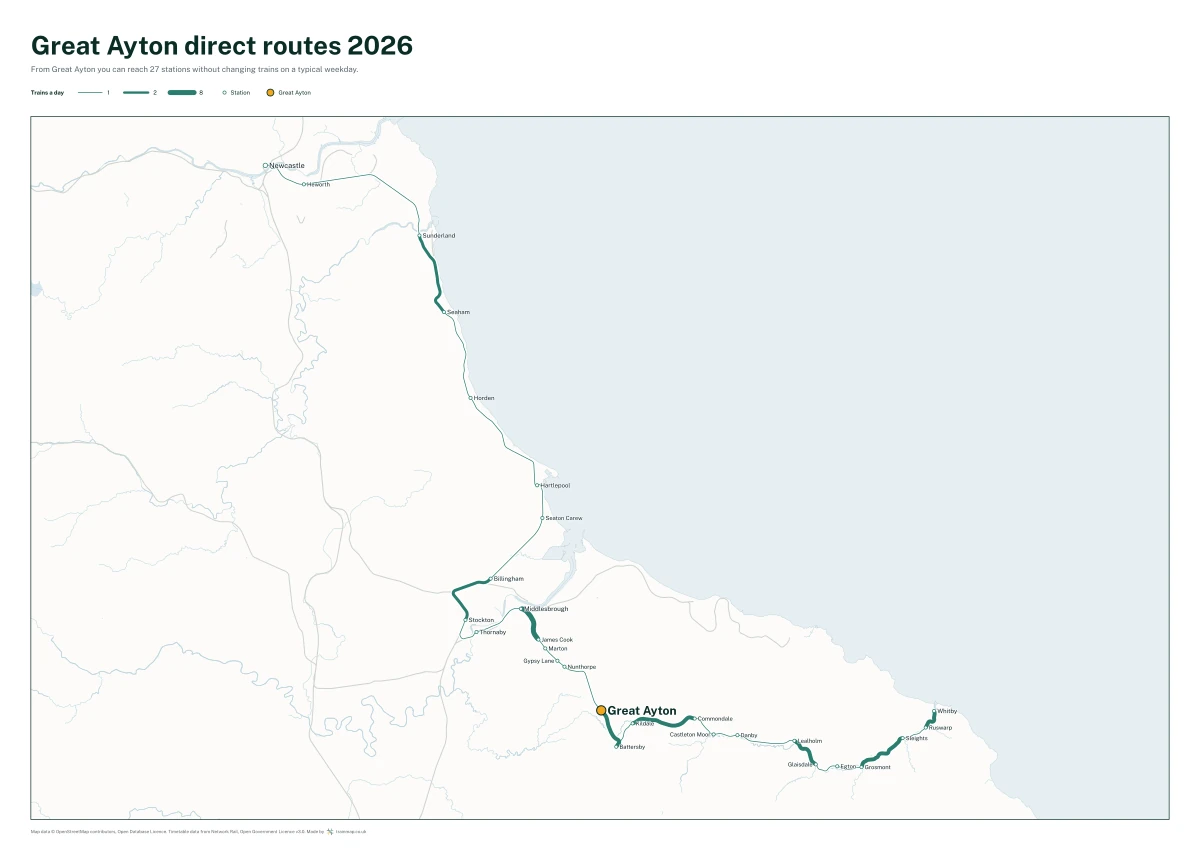1200x858 pixels.
Task: Select the thinnest legend line for 1 train
Action: 90,93
